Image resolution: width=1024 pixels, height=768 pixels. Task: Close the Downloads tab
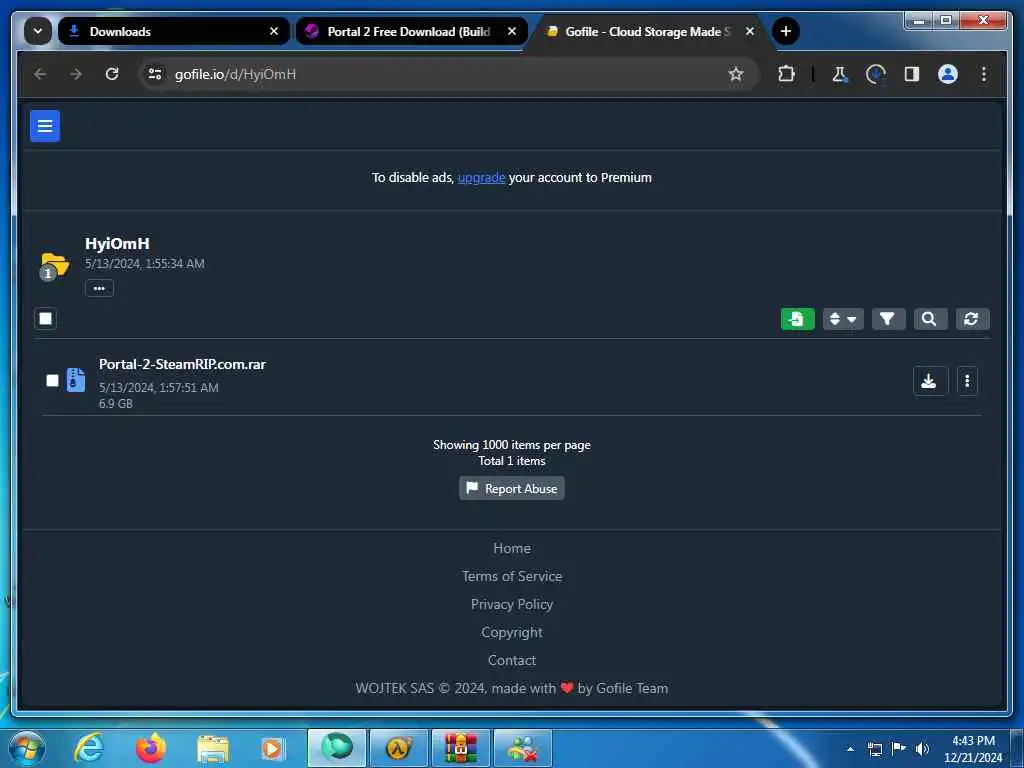[274, 31]
